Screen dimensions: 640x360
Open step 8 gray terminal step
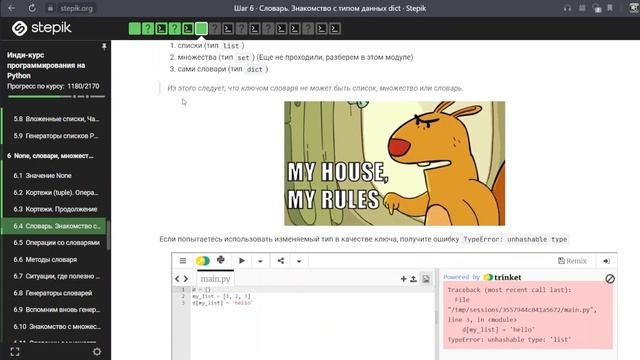pyautogui.click(x=228, y=29)
